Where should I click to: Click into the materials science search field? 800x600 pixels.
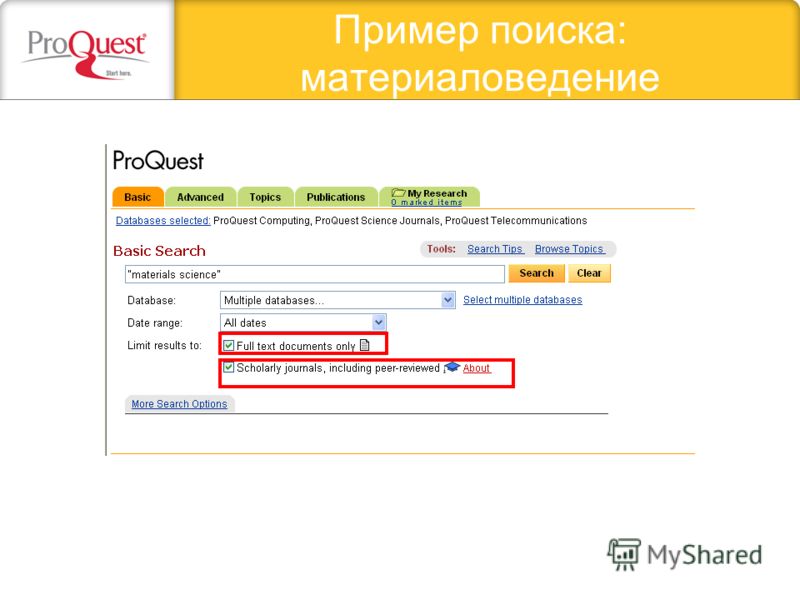[315, 274]
